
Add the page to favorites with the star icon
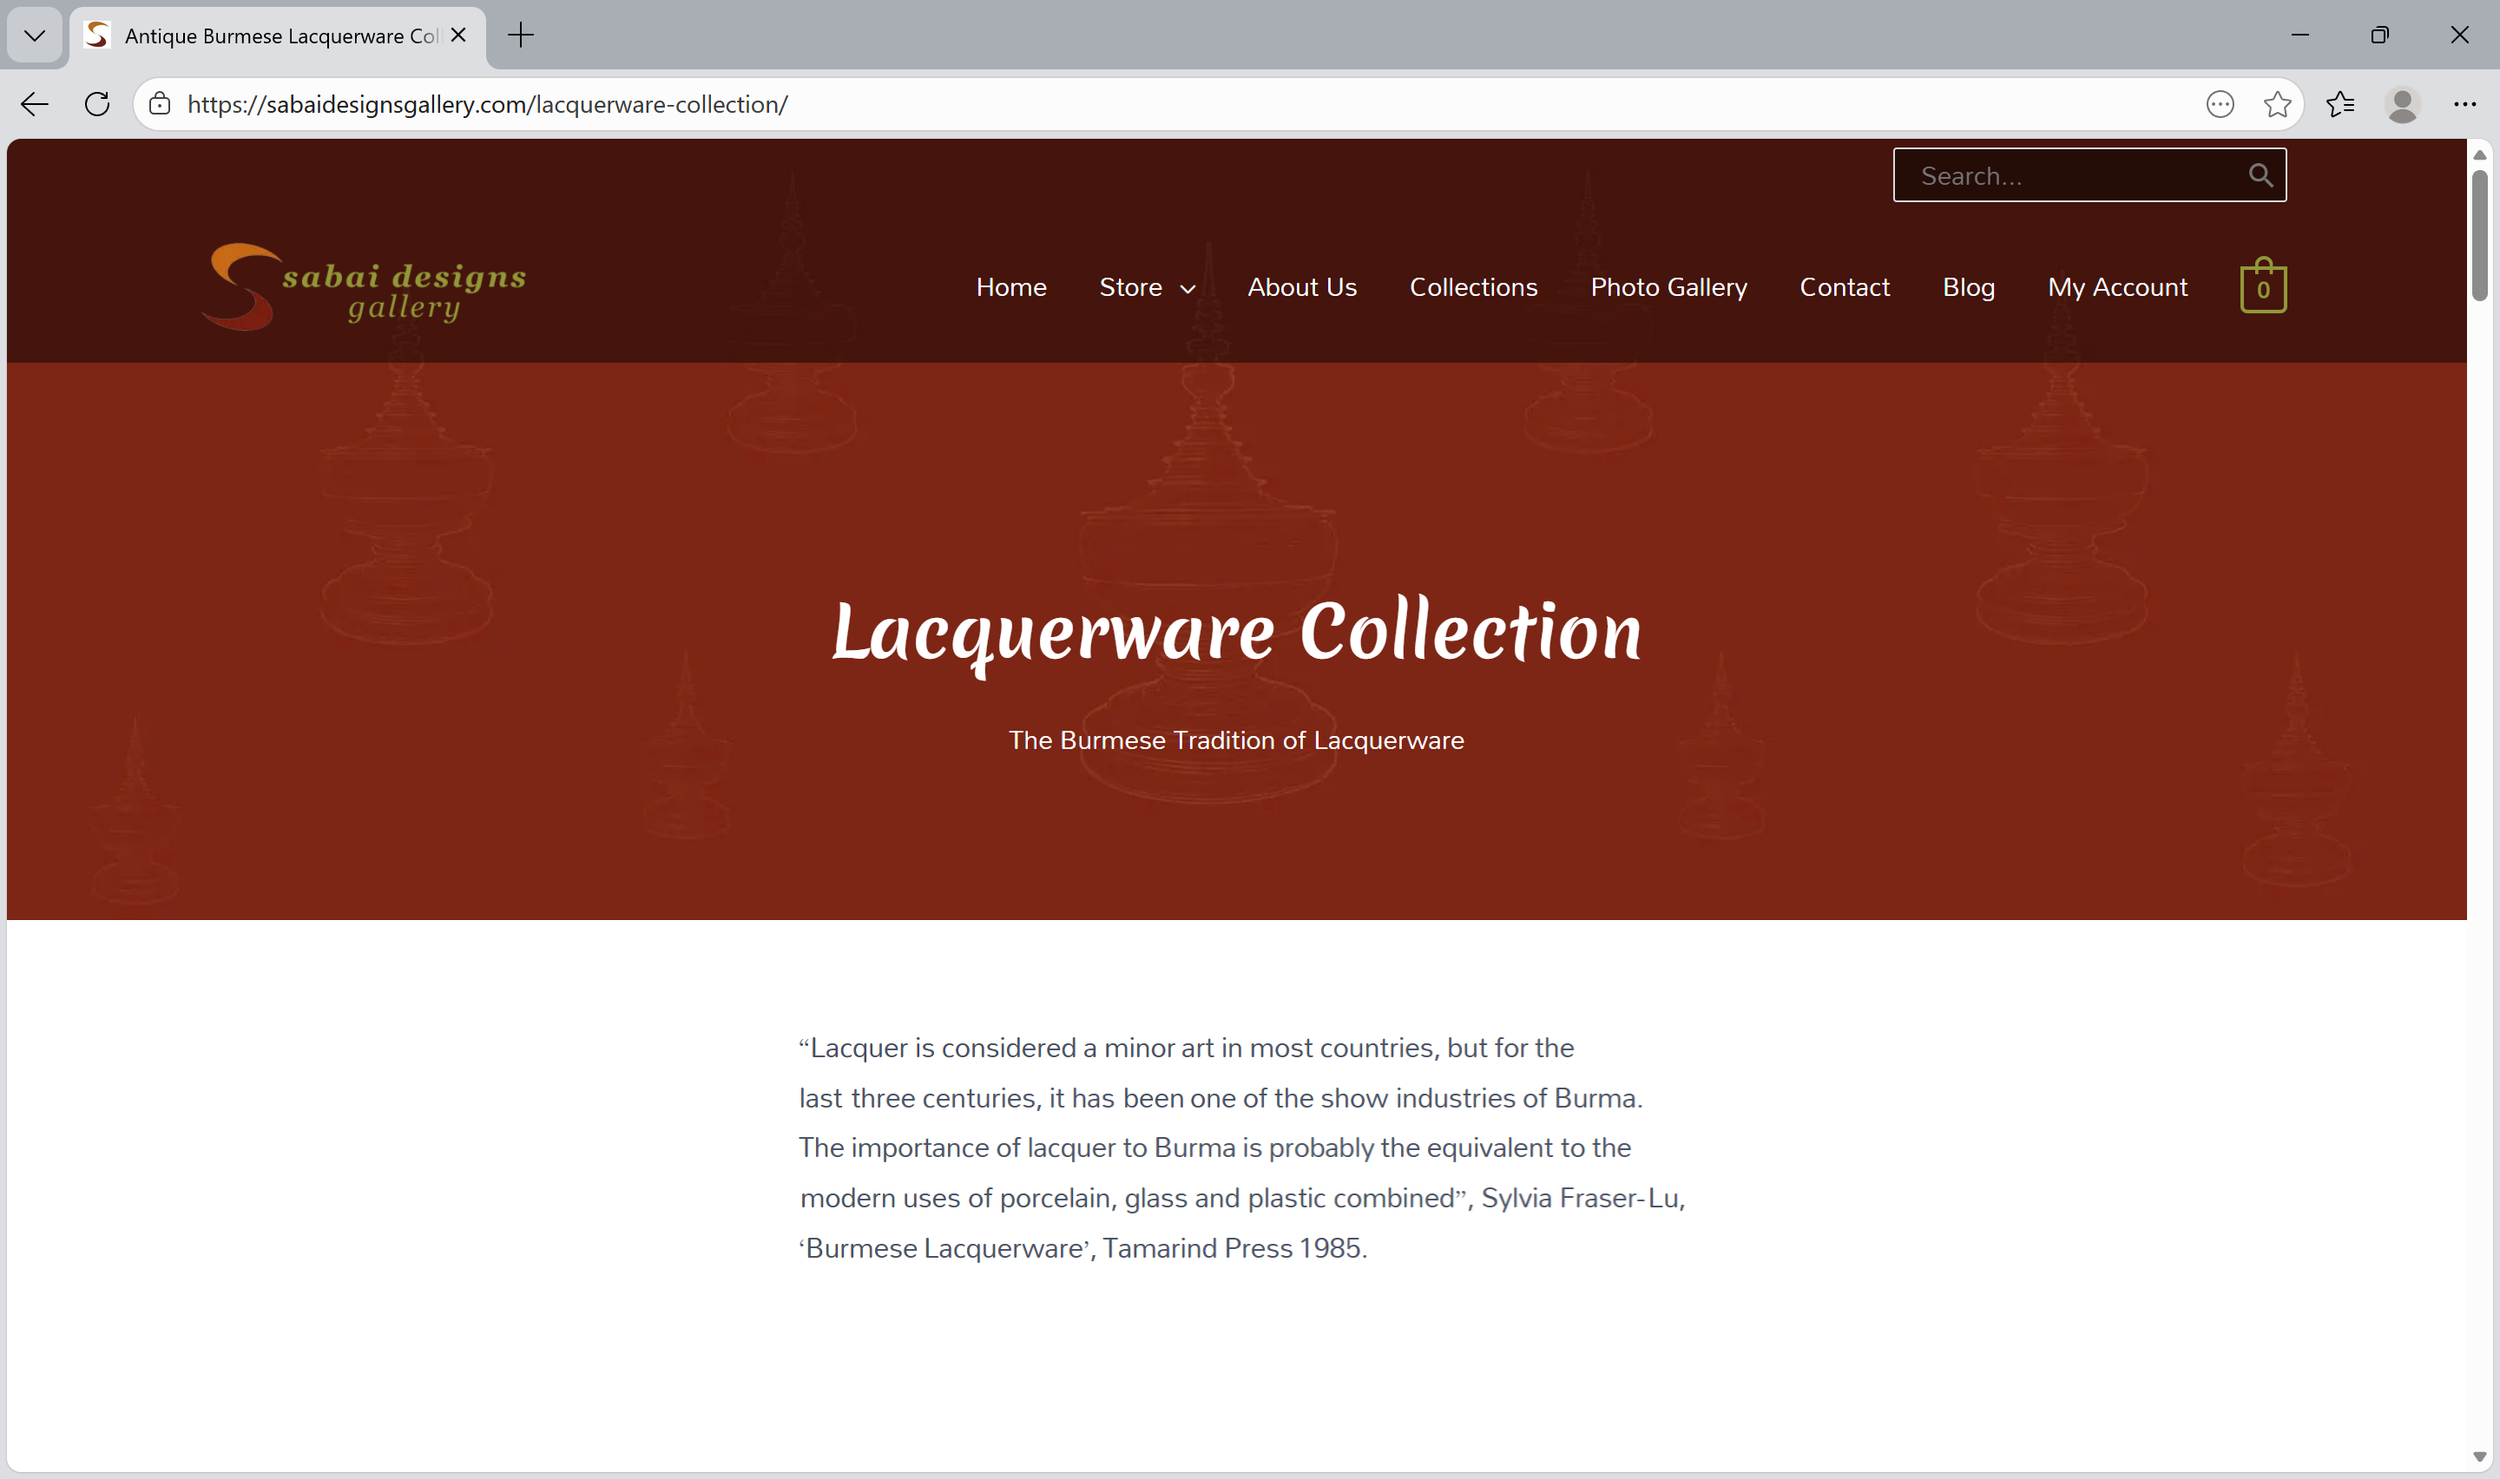tap(2277, 104)
